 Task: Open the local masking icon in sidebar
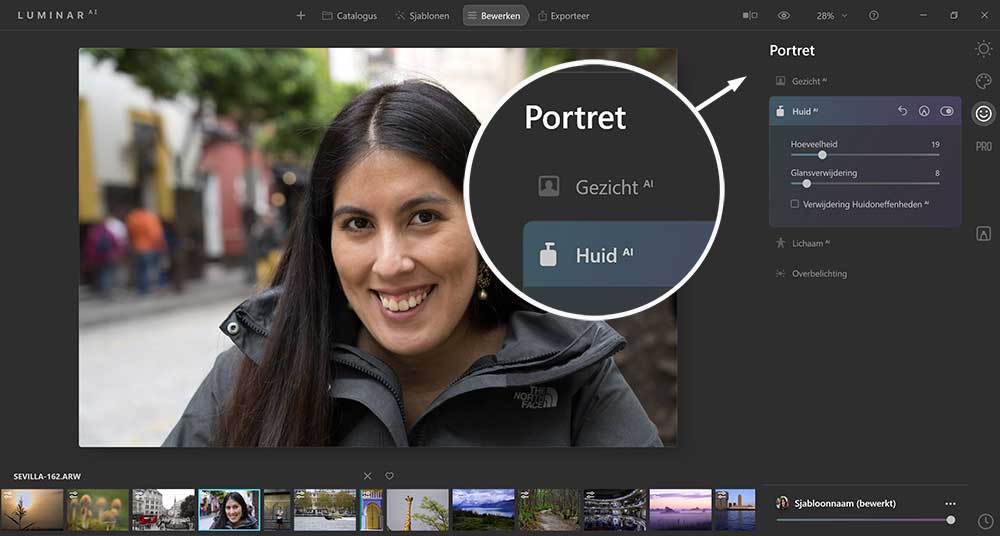(x=983, y=234)
